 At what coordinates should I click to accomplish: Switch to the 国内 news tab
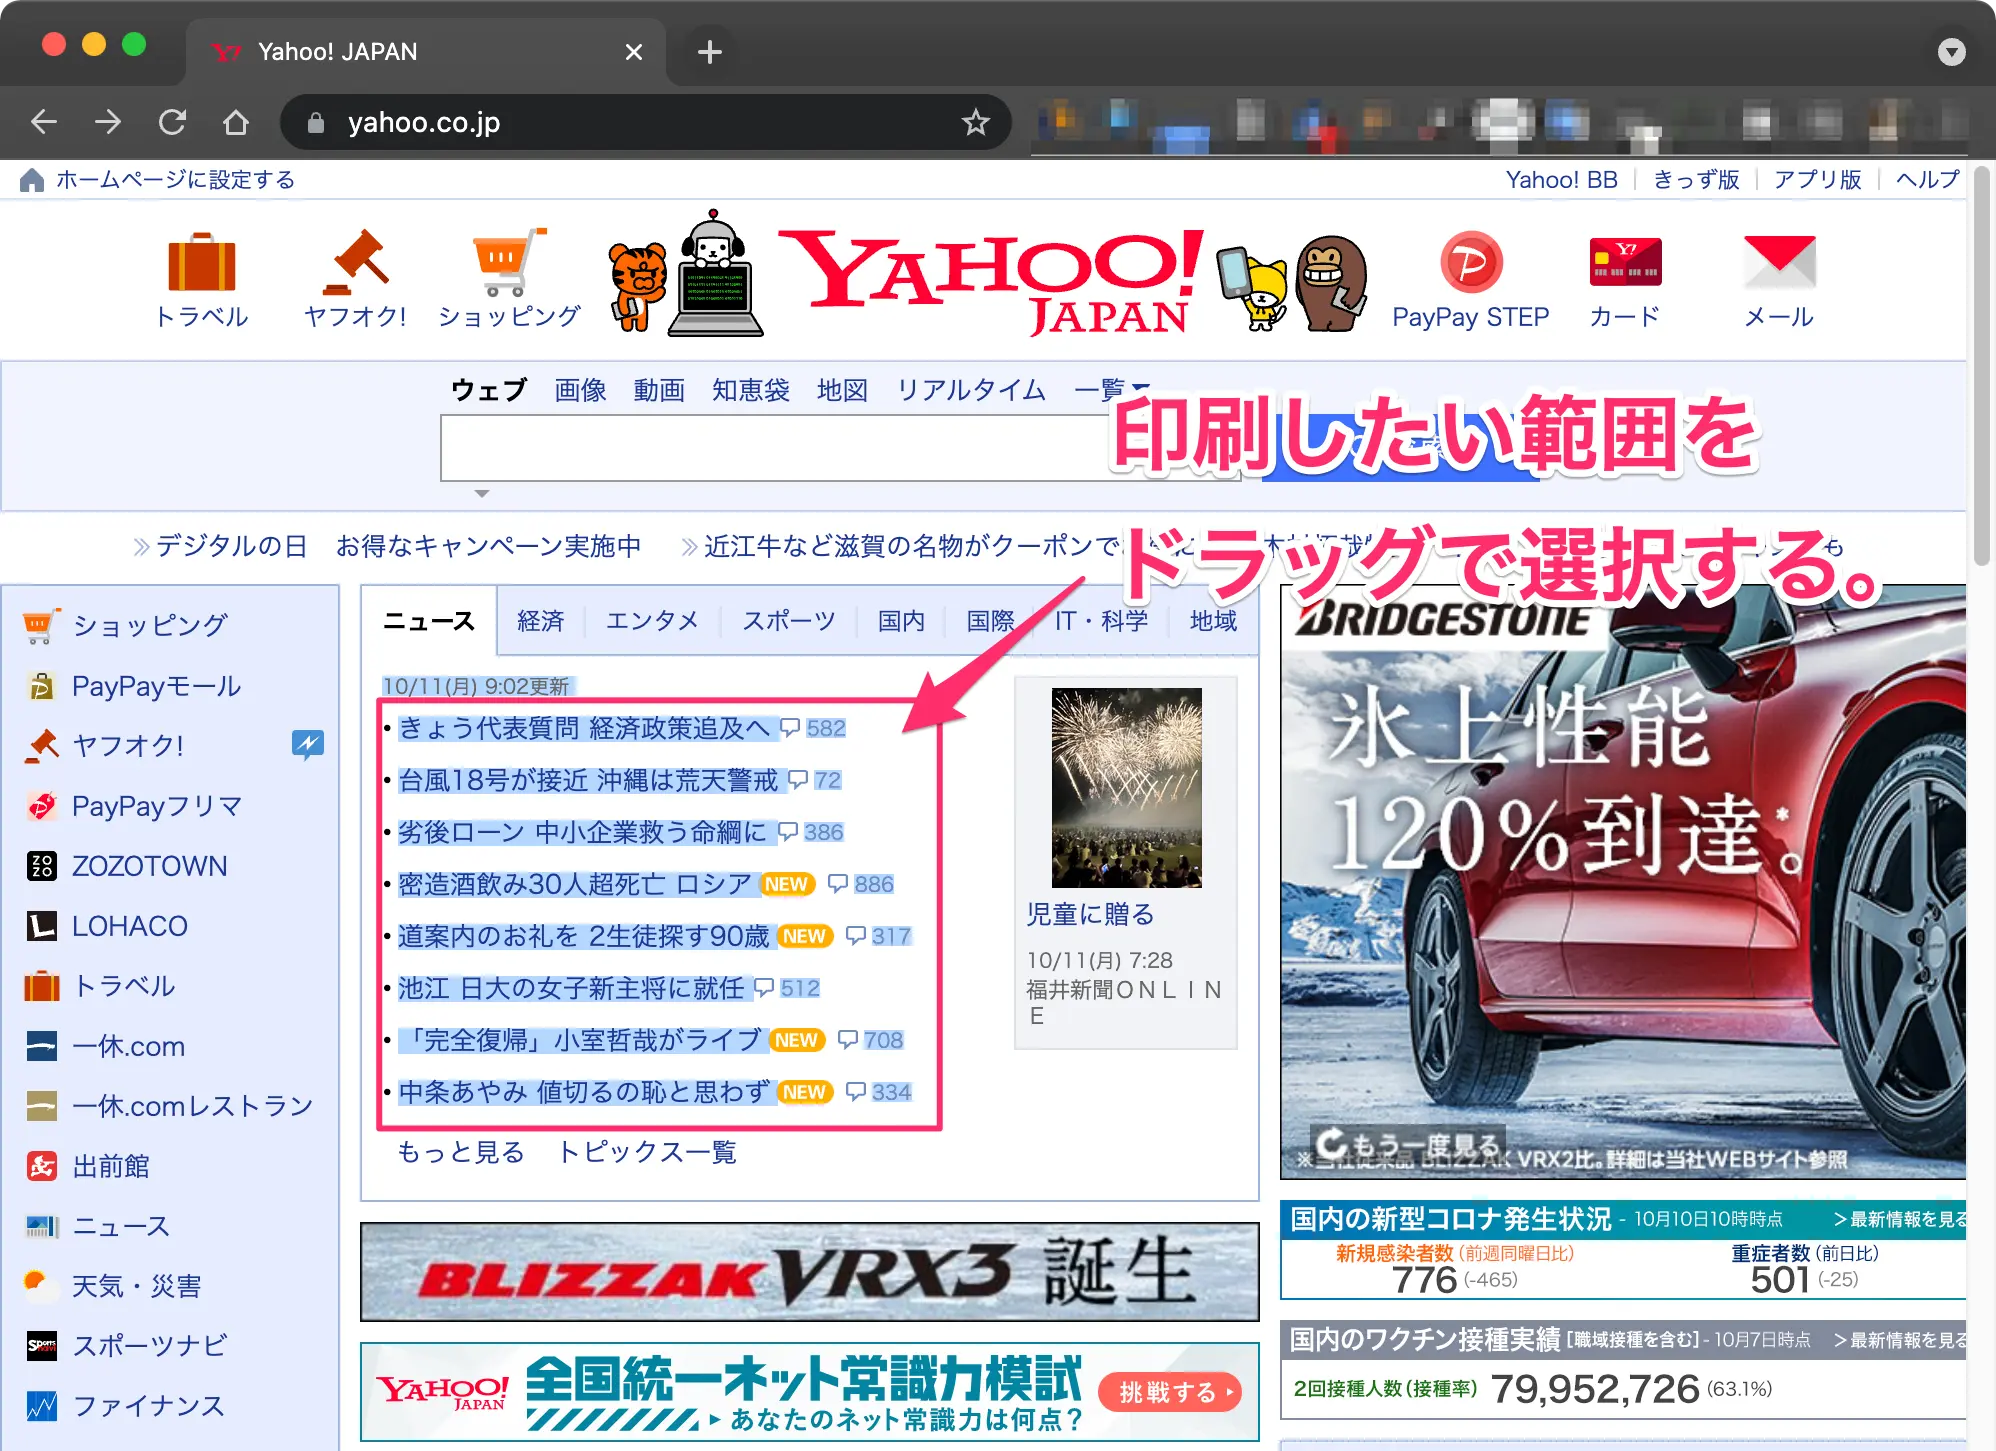(x=901, y=621)
